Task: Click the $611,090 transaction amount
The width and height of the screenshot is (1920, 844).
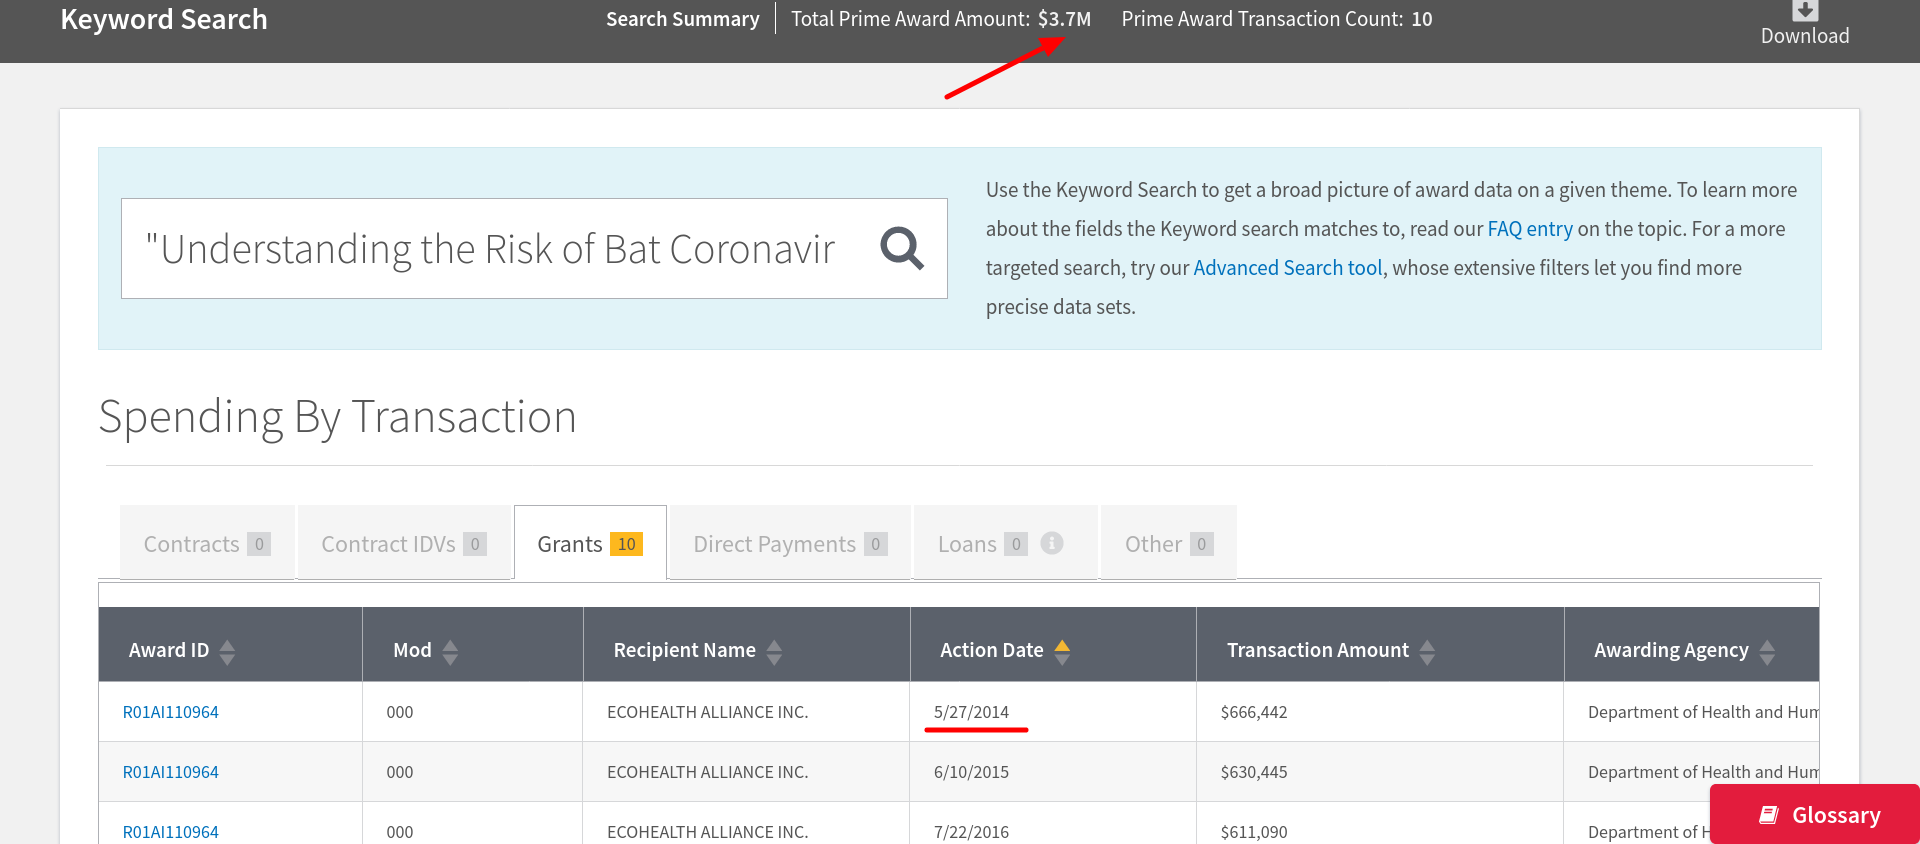Action: click(1254, 832)
